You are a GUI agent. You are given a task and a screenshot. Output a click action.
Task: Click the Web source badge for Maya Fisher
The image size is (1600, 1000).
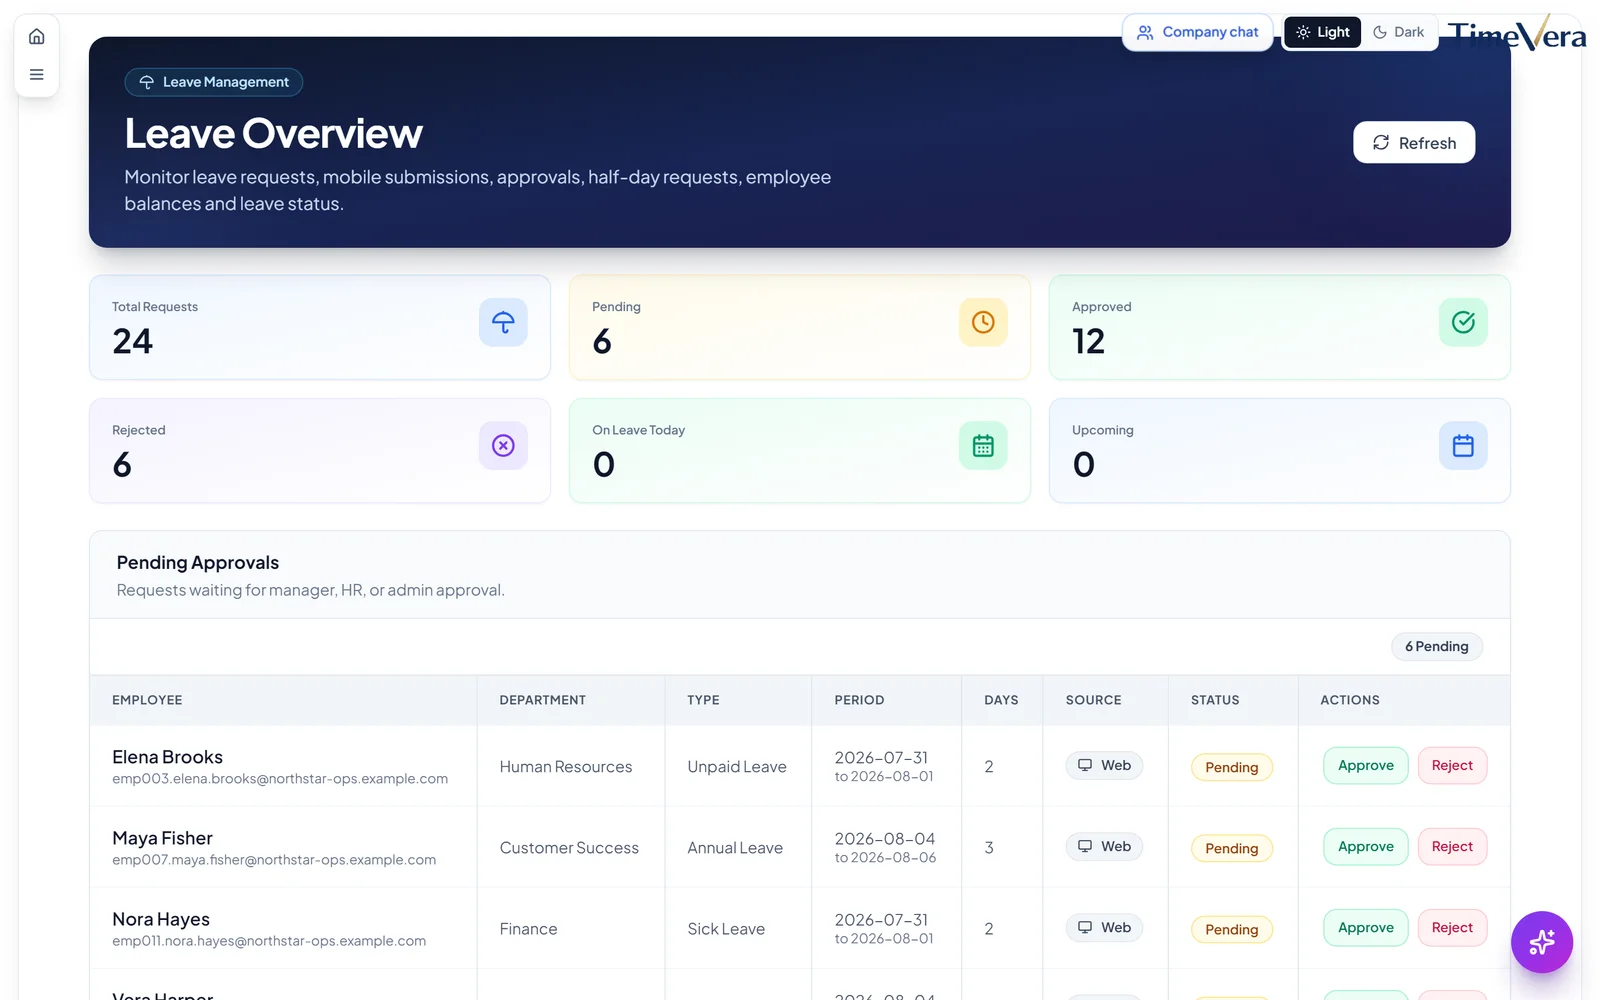coord(1104,847)
